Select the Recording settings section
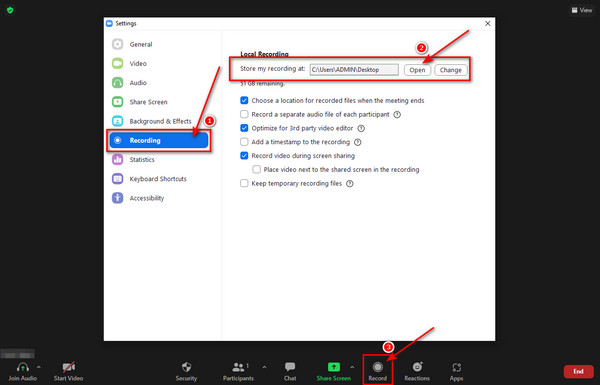The height and width of the screenshot is (385, 600). pyautogui.click(x=158, y=140)
